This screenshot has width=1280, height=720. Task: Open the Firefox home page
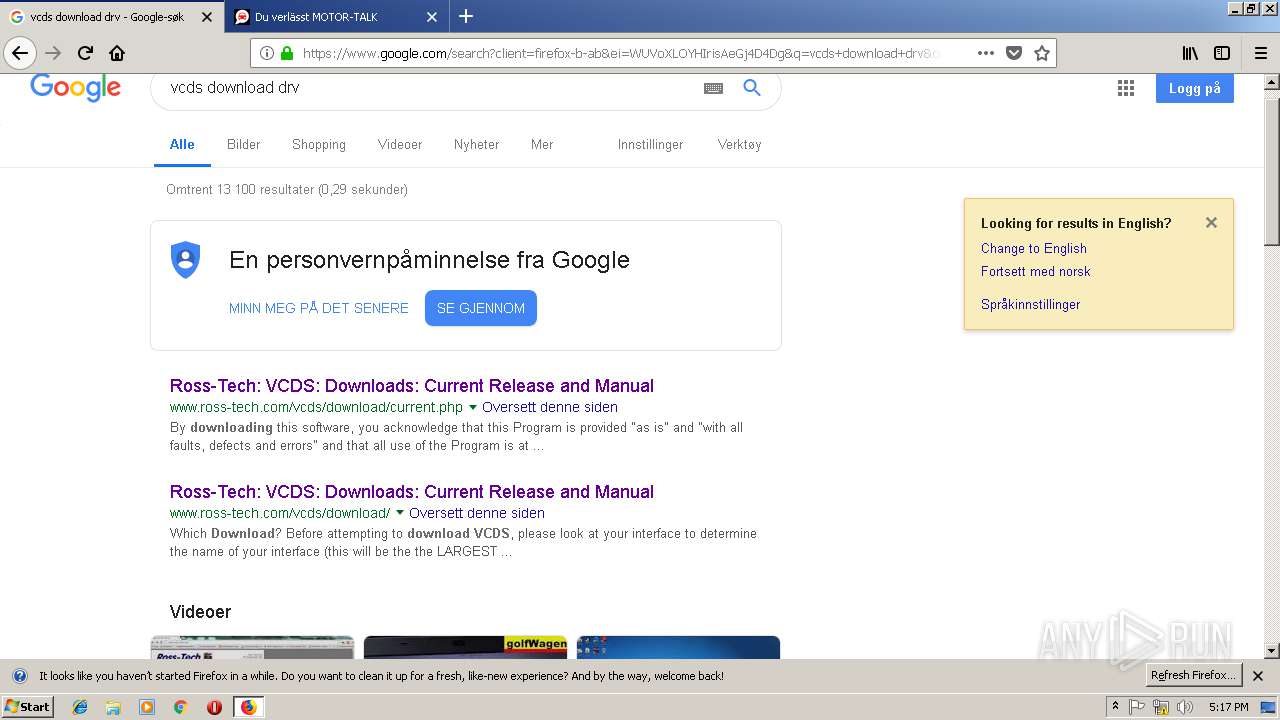click(x=117, y=53)
